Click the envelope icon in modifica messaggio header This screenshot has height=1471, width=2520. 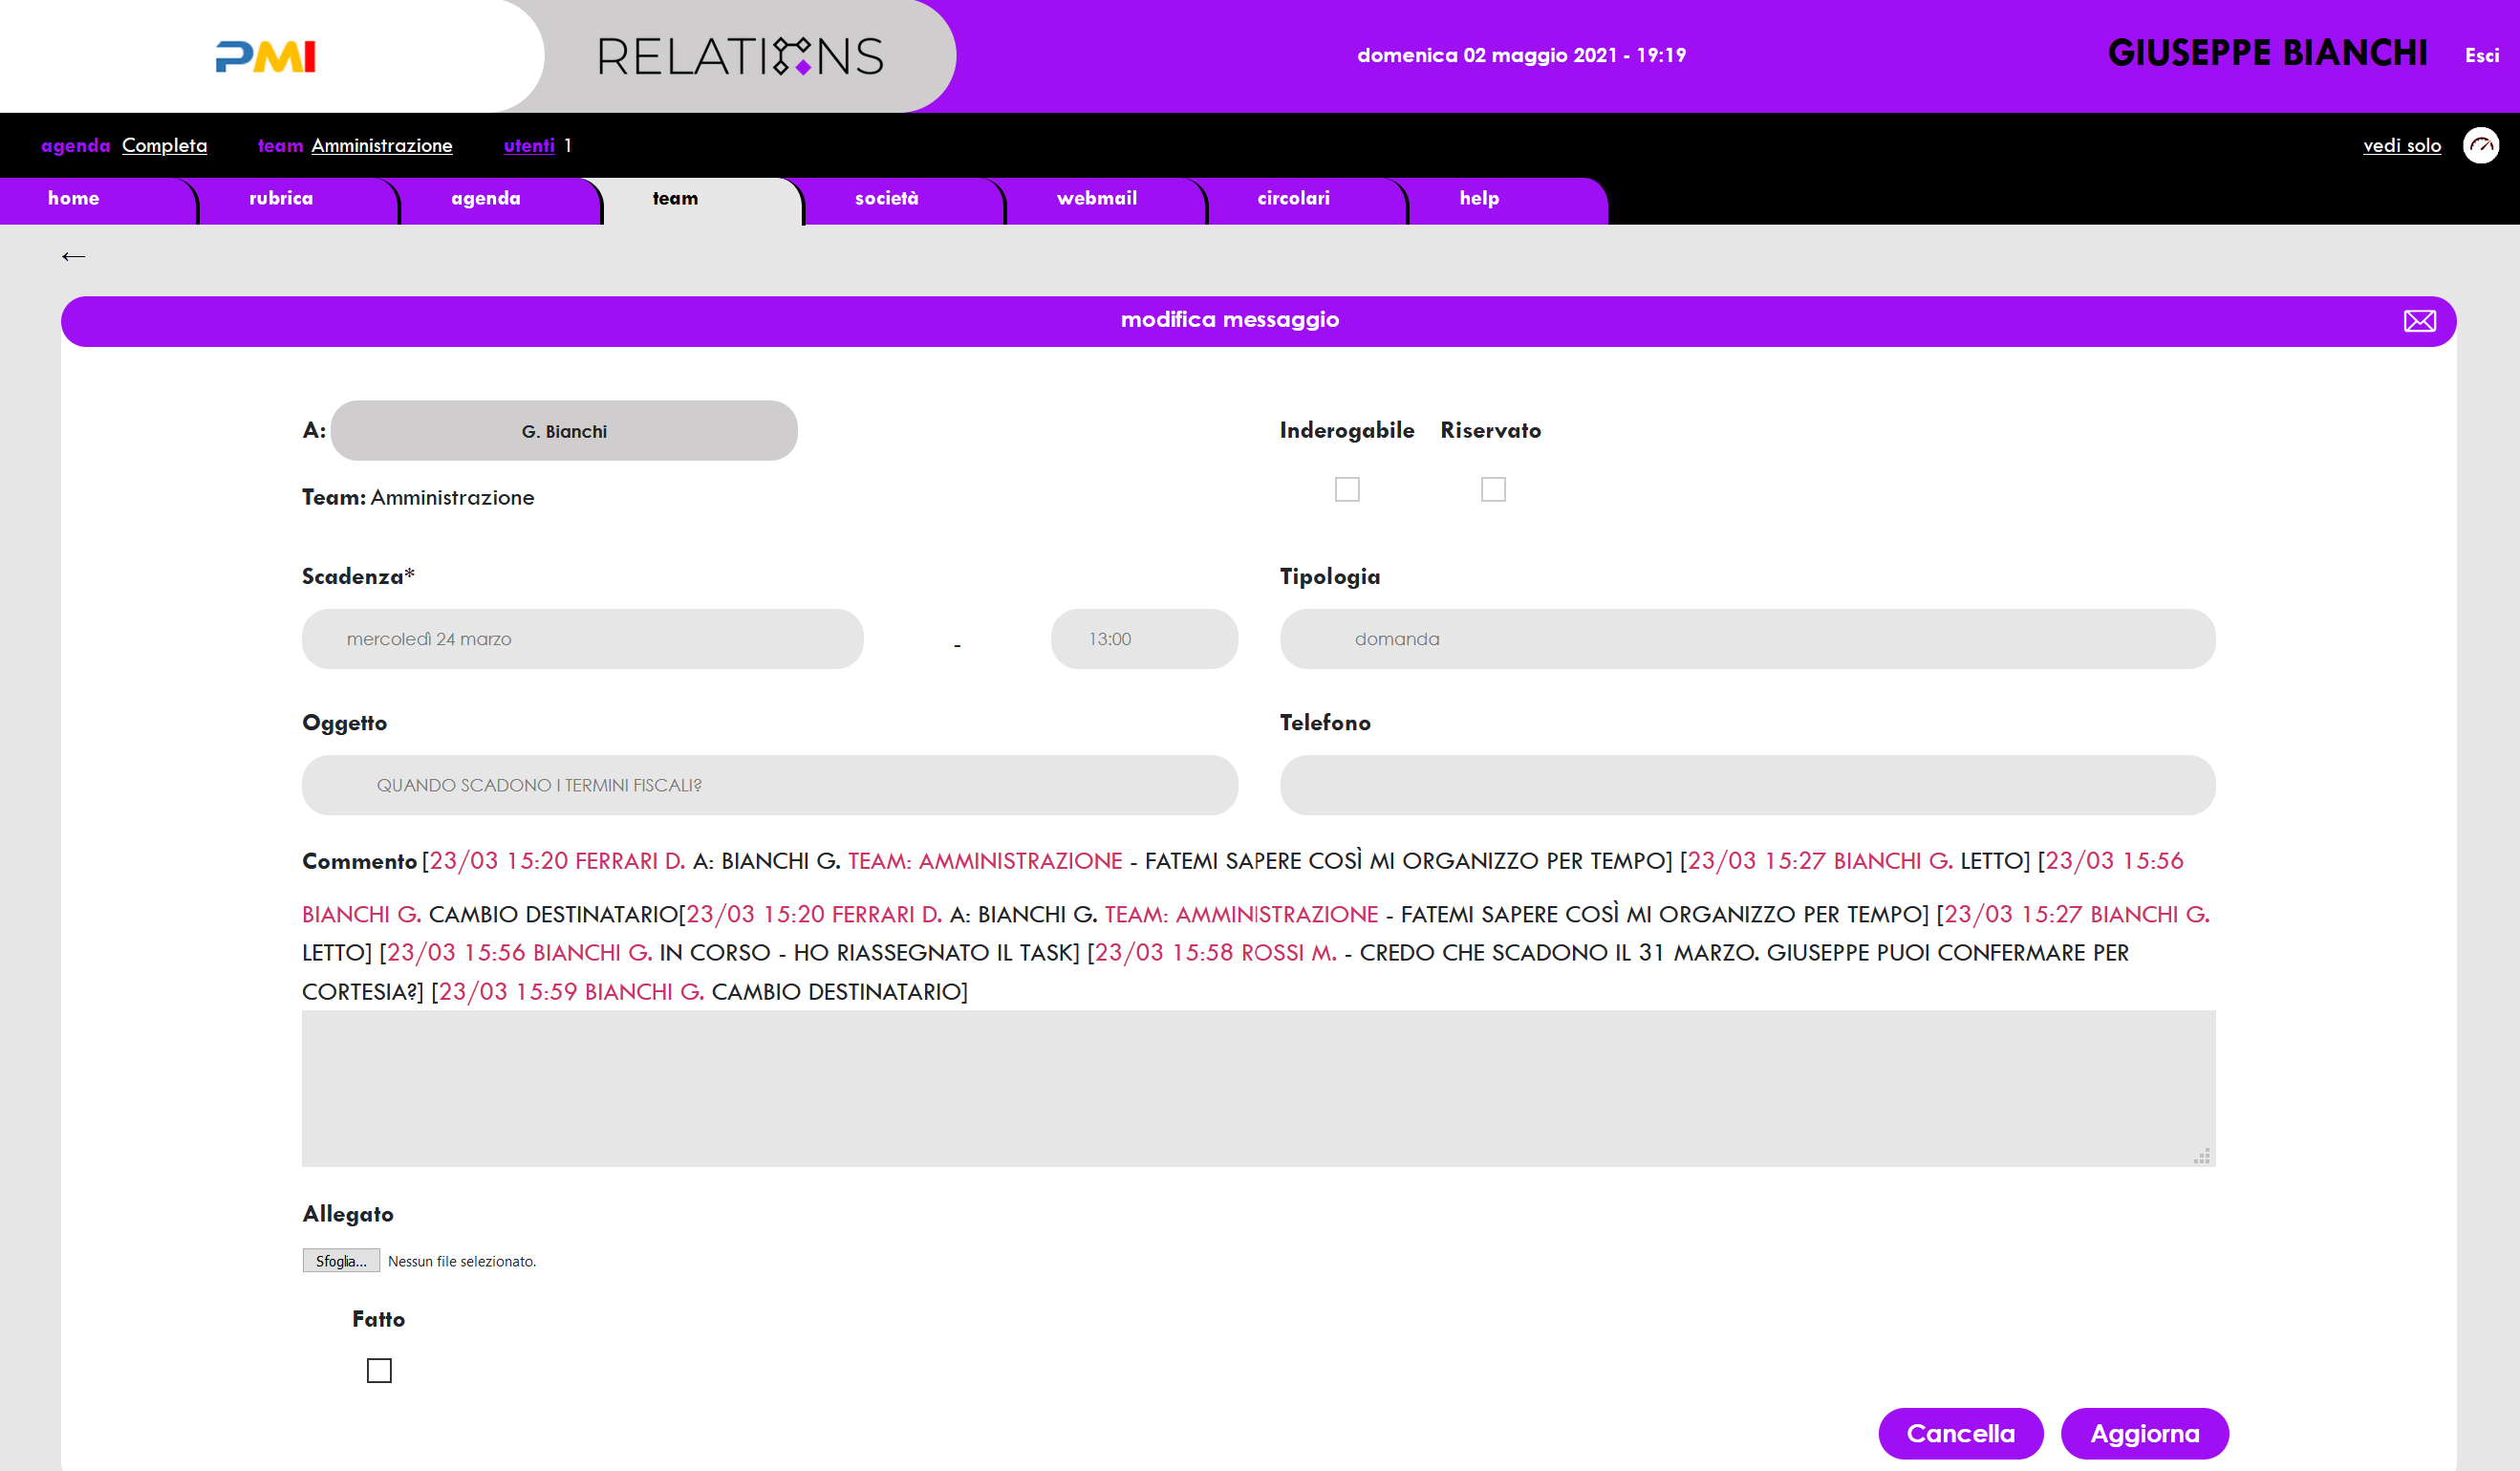(x=2419, y=321)
